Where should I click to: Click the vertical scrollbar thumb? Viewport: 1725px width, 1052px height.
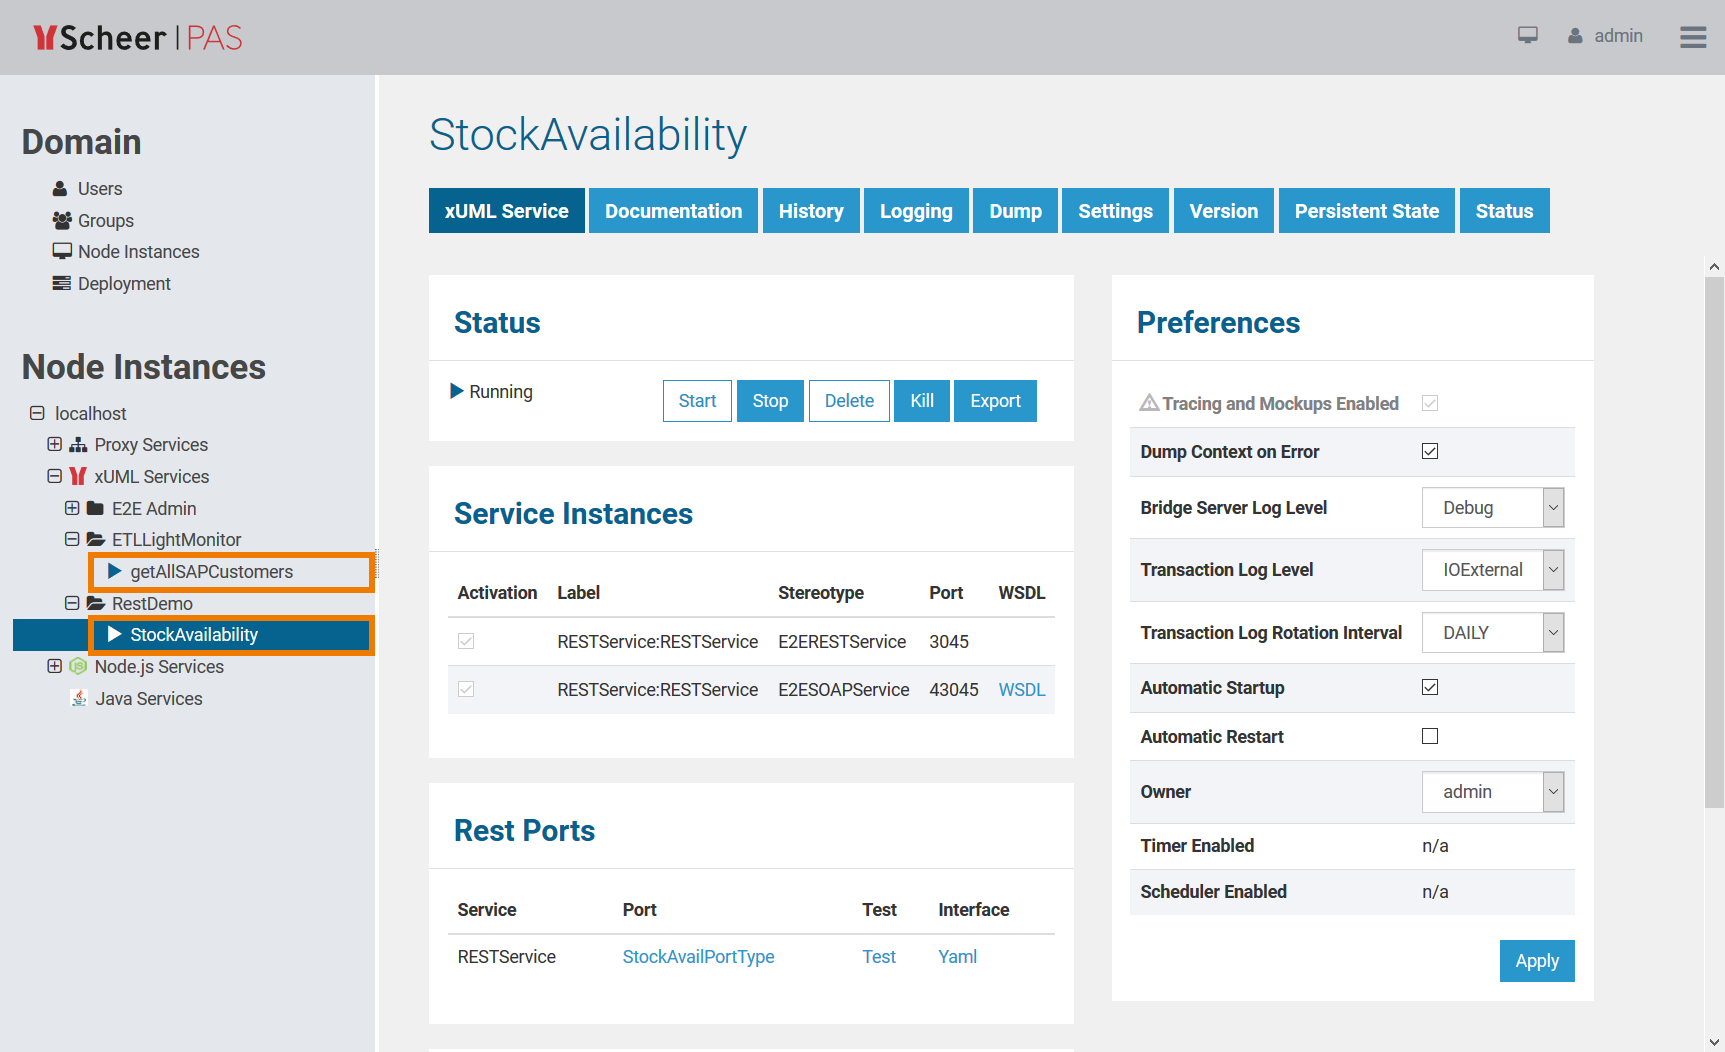(x=1714, y=540)
